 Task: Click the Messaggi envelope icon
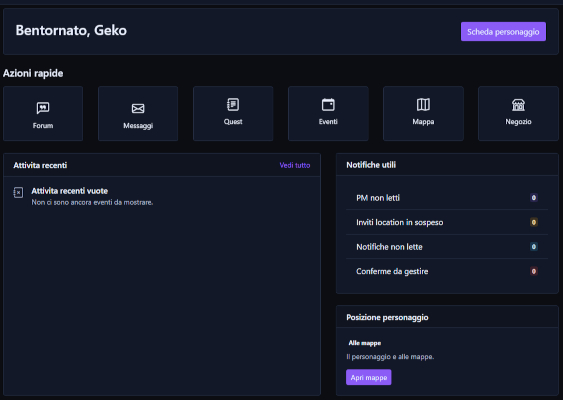tap(138, 108)
